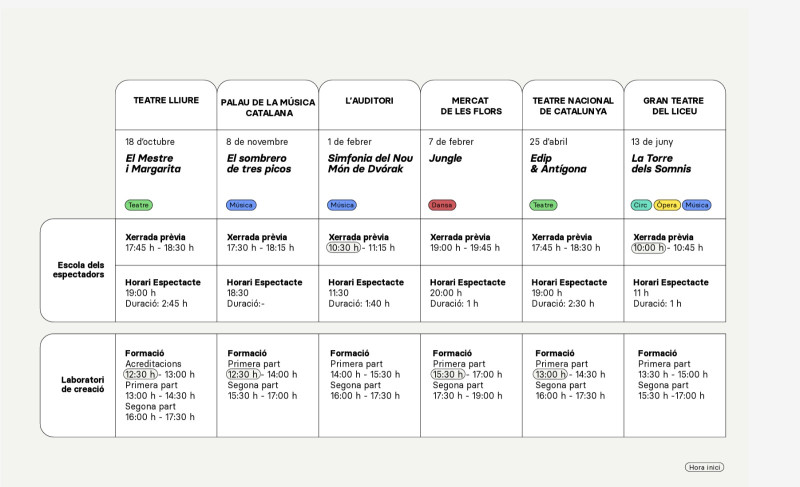The width and height of the screenshot is (800, 487).
Task: Click the Música tag under El sombrero de tres picos
Action: pos(241,205)
